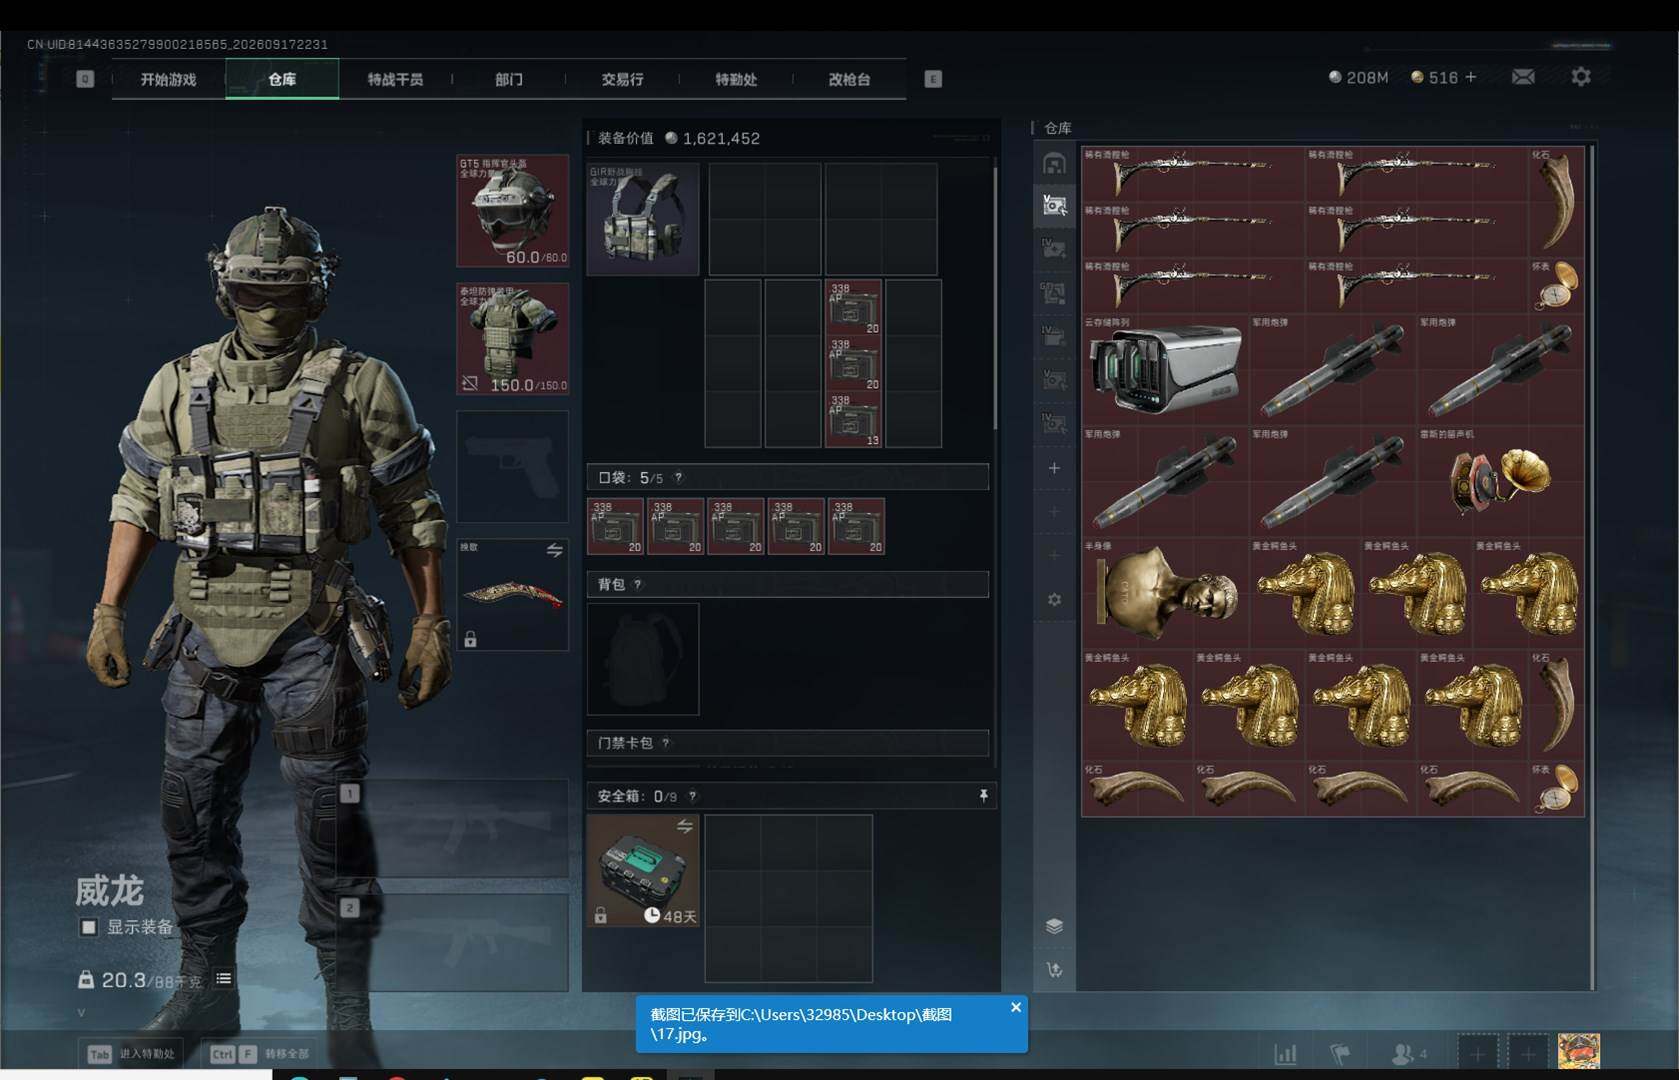
Task: Open the 门禁卡包 help question mark
Action: point(666,743)
